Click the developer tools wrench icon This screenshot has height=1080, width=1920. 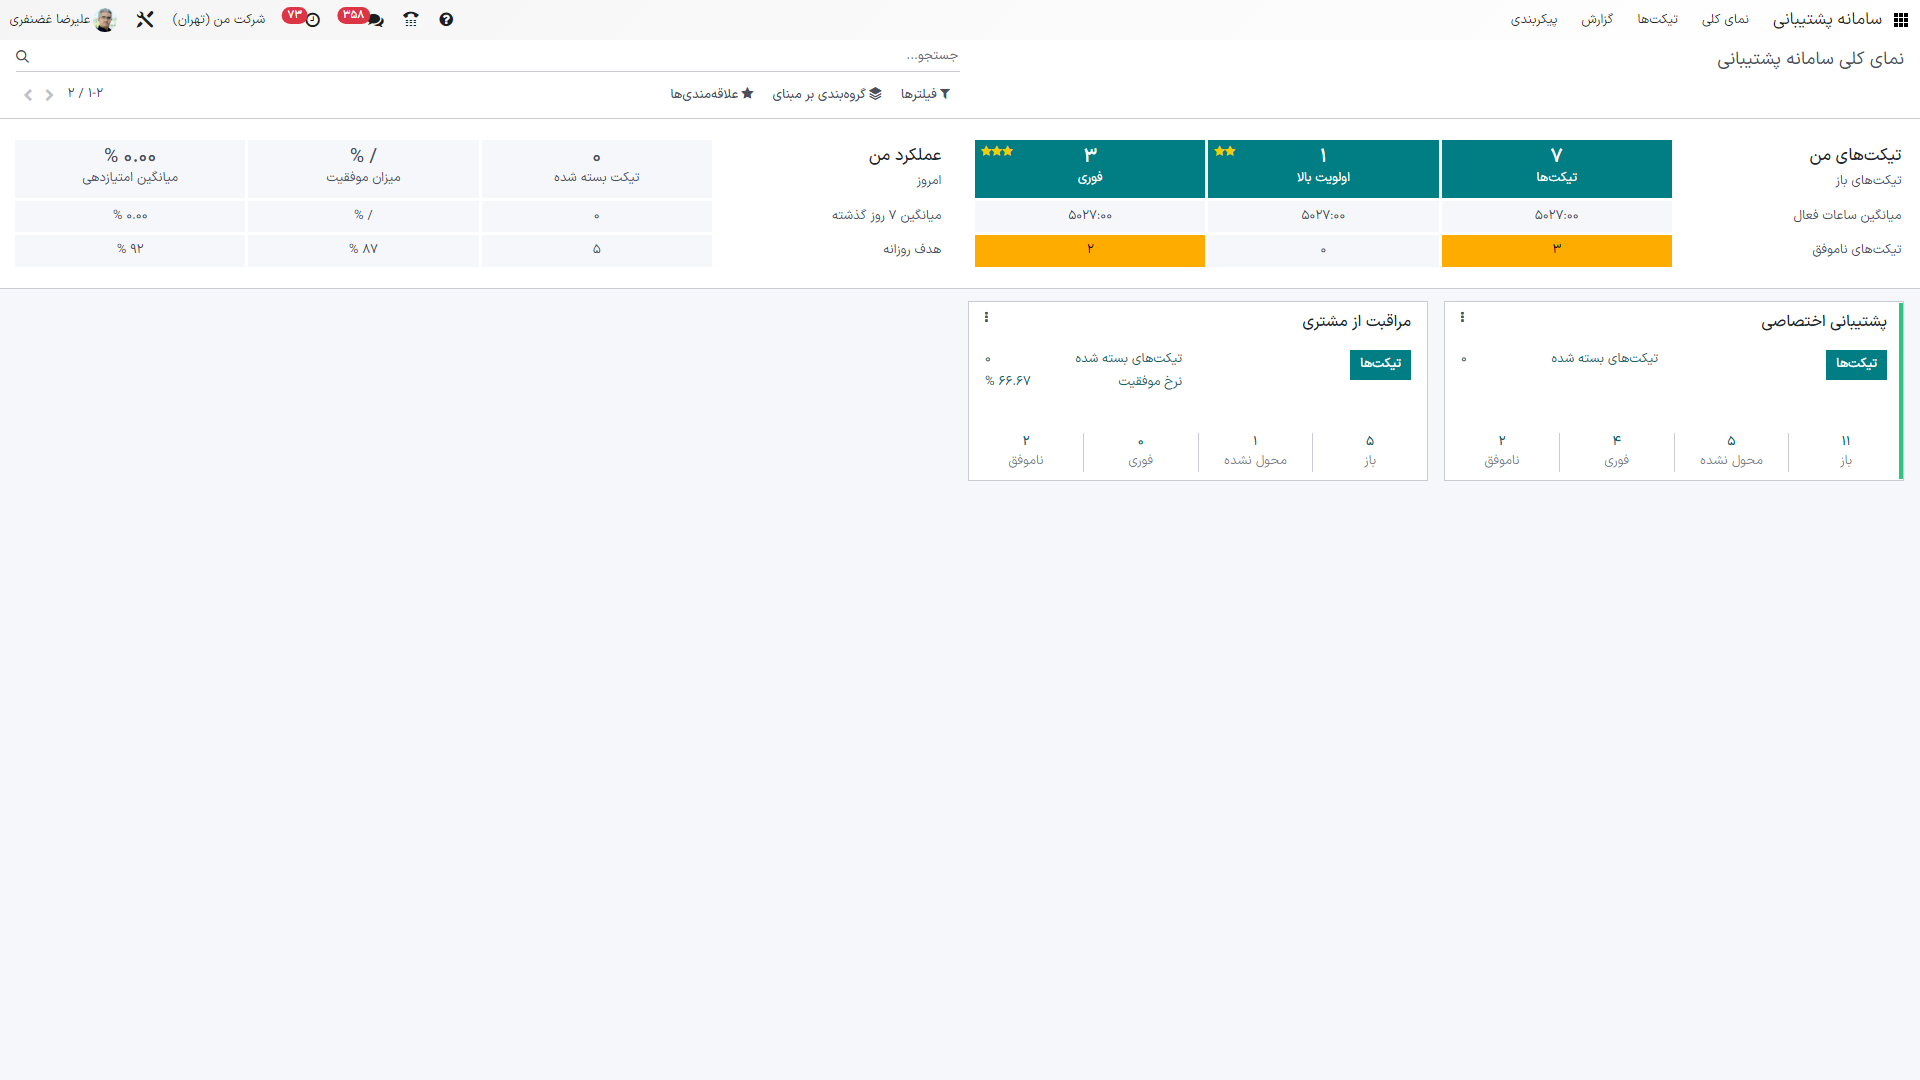point(145,20)
